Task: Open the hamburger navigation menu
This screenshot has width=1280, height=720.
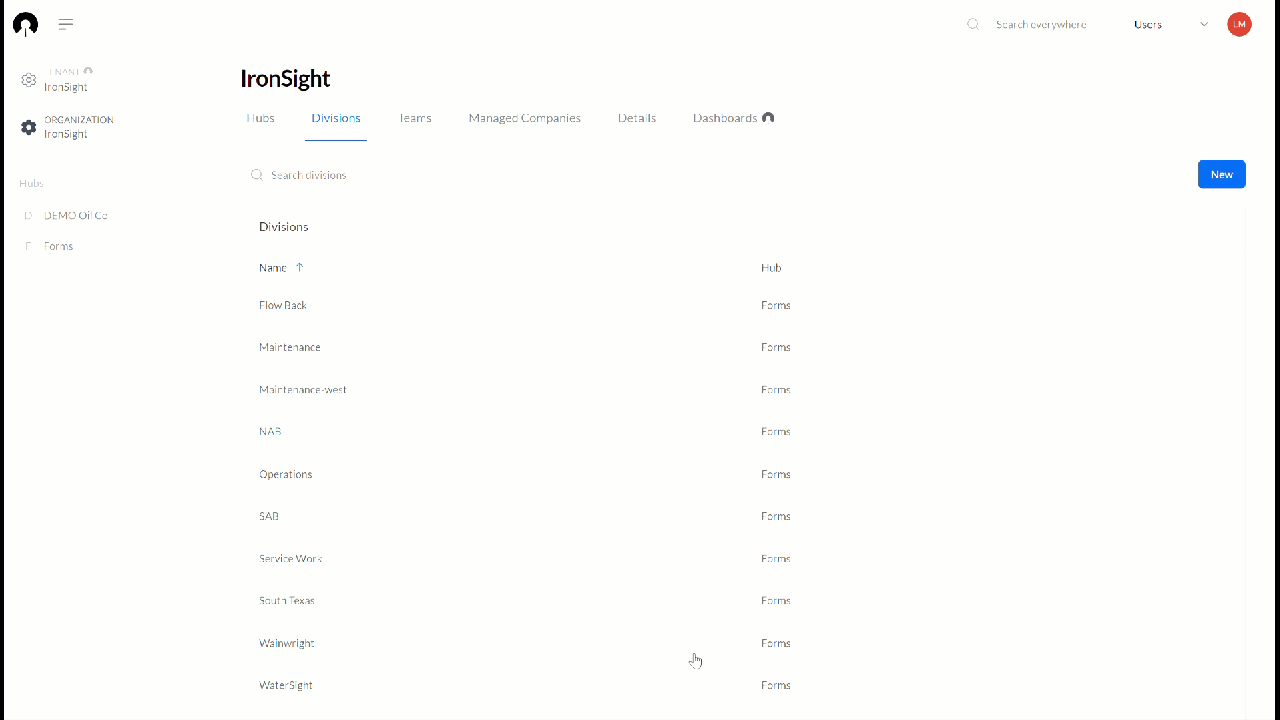Action: pyautogui.click(x=66, y=24)
